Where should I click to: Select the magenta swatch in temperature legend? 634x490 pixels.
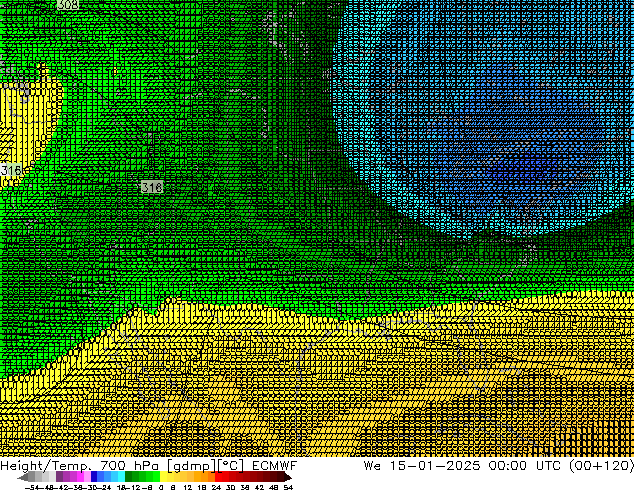(x=80, y=476)
